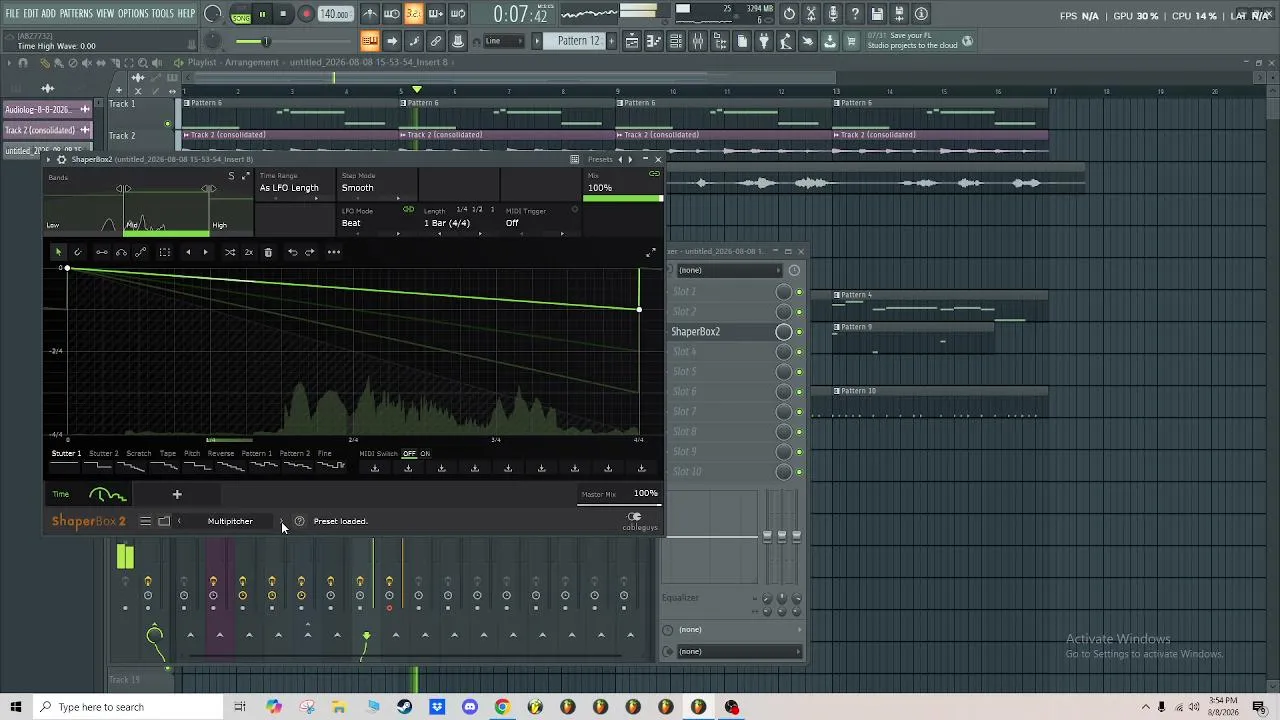The image size is (1280, 720).
Task: Adjust the ShaperBox Mix 100% slider
Action: coord(623,198)
